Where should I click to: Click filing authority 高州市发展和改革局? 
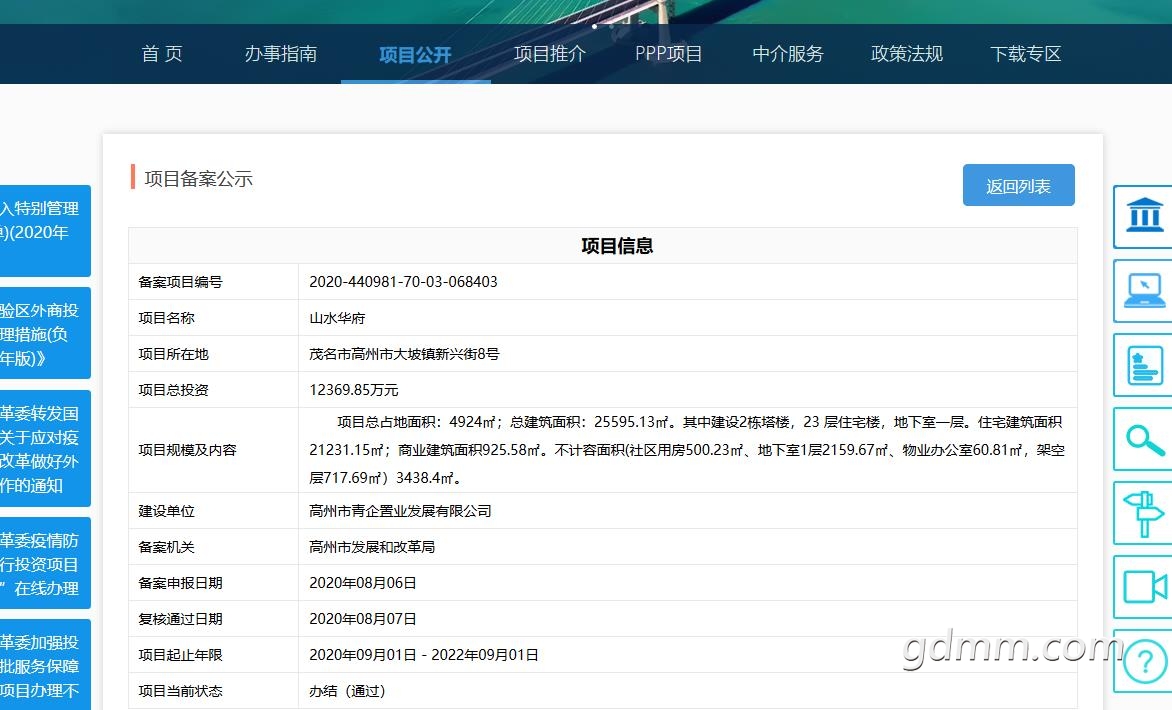point(372,547)
